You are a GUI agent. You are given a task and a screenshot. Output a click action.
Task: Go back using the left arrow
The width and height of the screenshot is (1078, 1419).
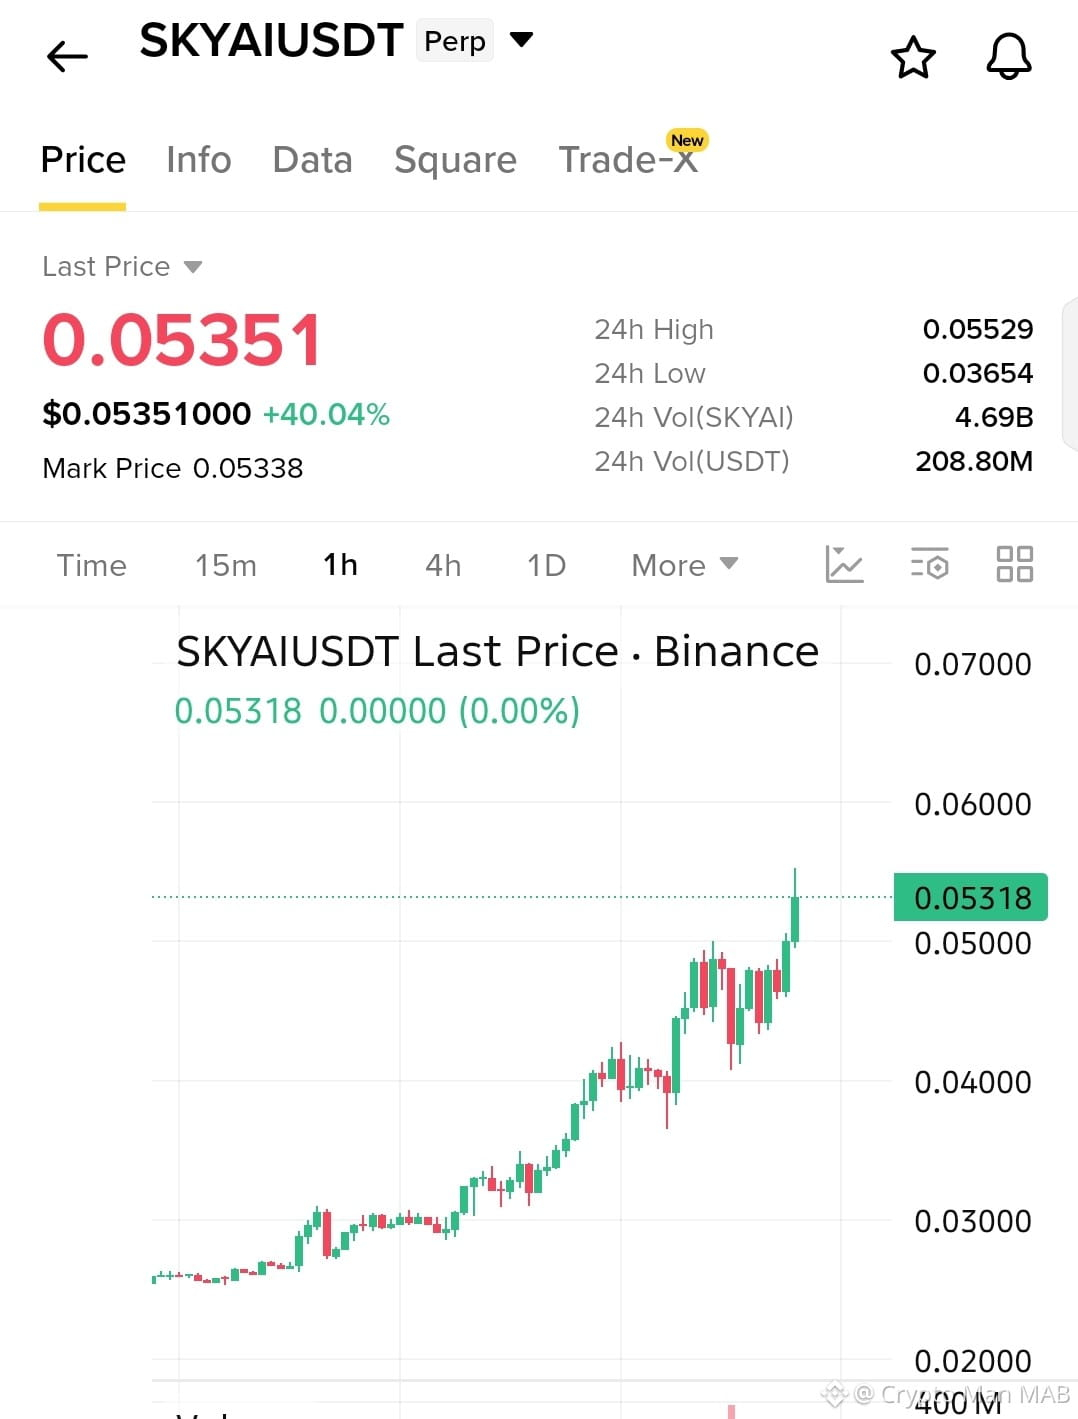pos(67,56)
